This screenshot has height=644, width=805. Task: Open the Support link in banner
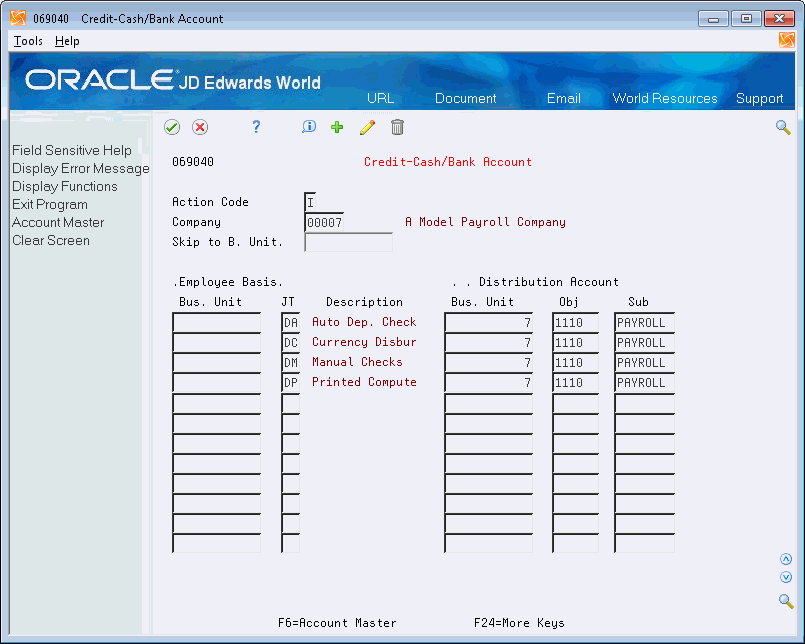(759, 98)
